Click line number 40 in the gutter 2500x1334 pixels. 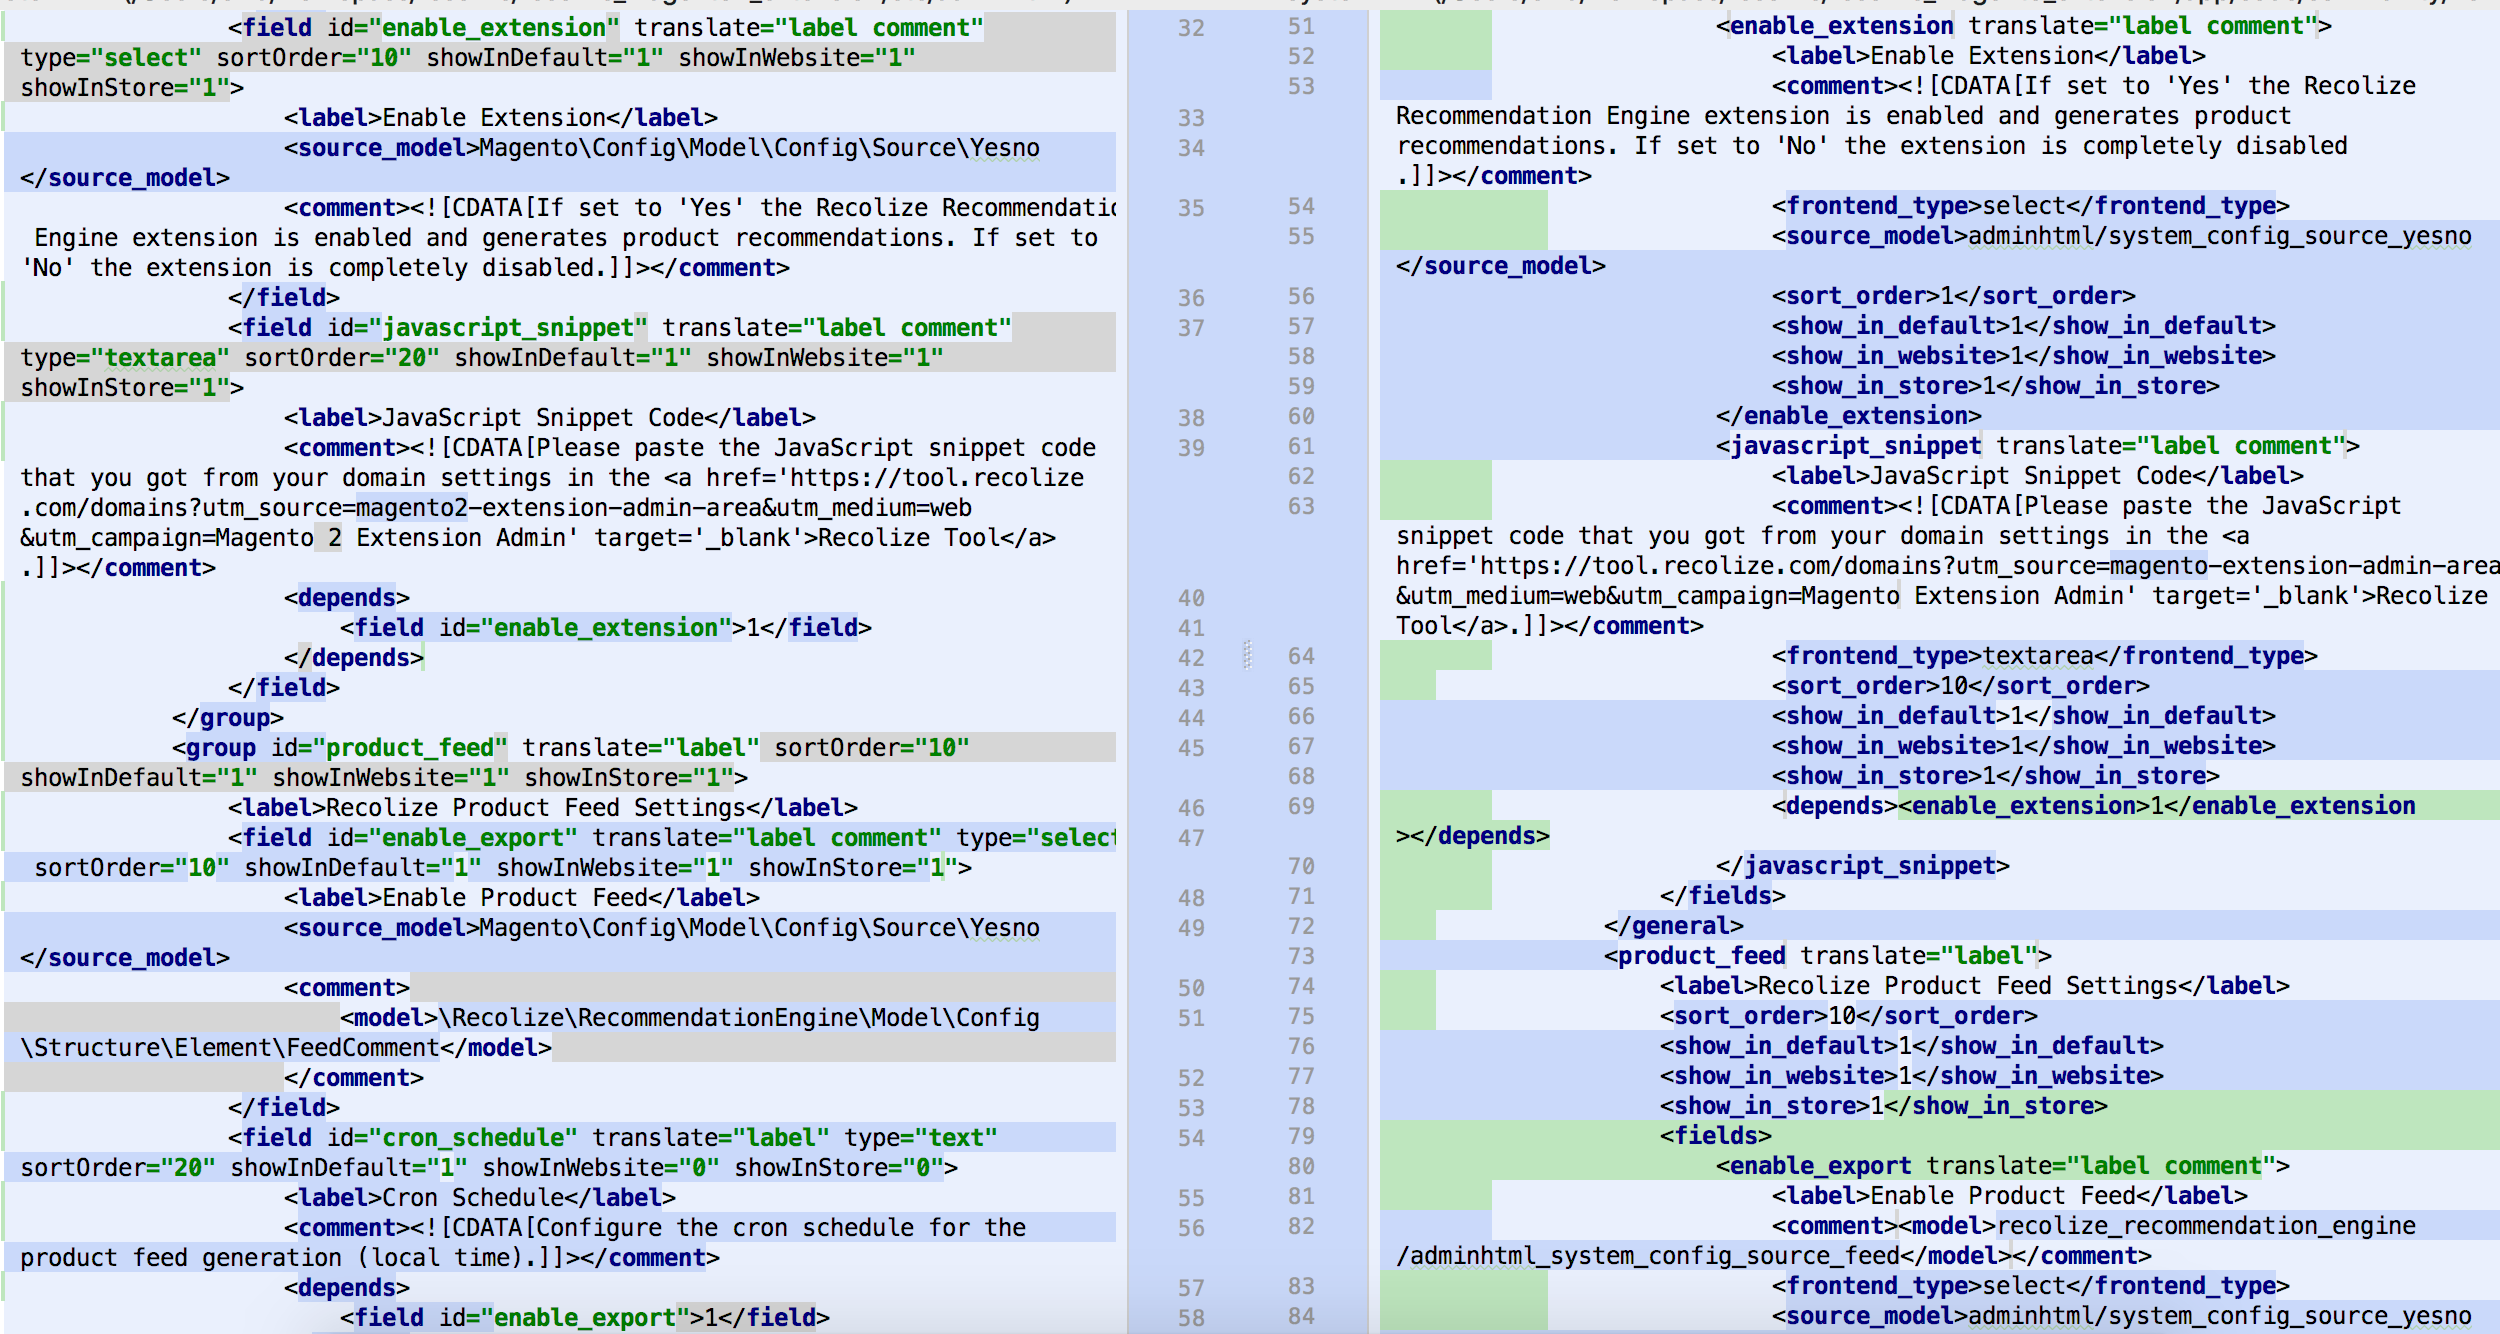(x=1190, y=598)
